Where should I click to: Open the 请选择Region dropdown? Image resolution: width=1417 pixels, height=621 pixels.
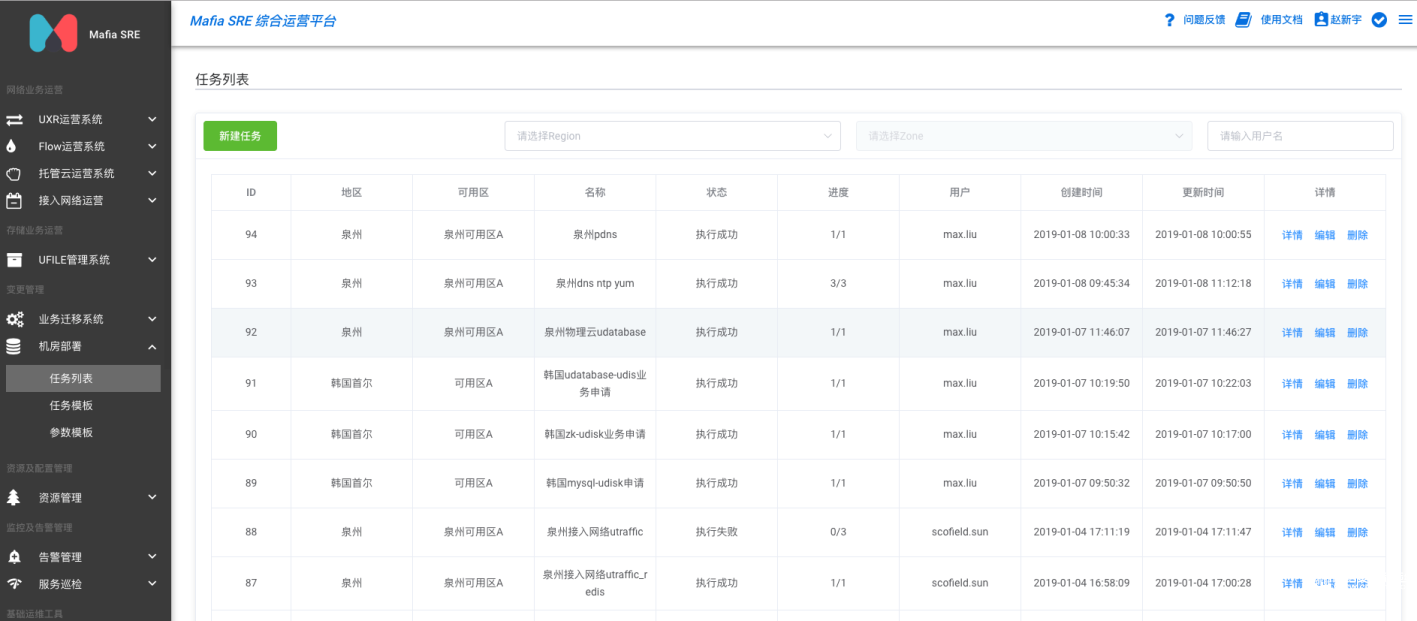pyautogui.click(x=672, y=136)
